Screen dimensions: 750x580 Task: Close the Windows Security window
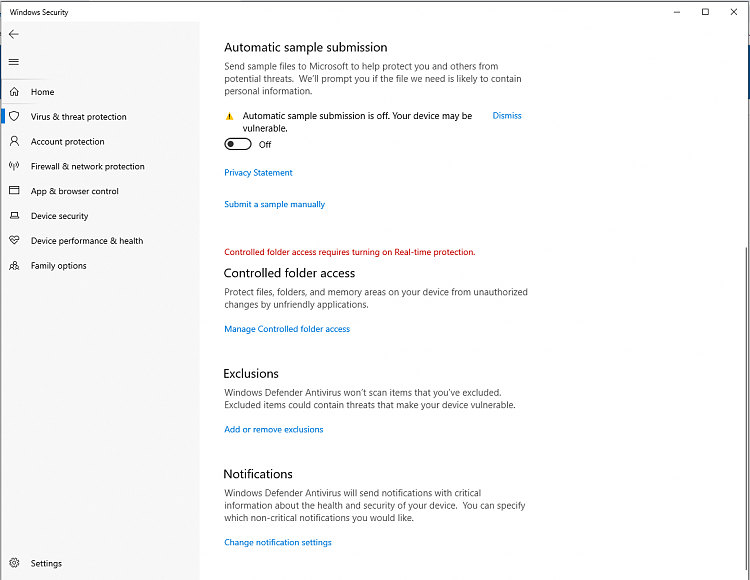734,12
